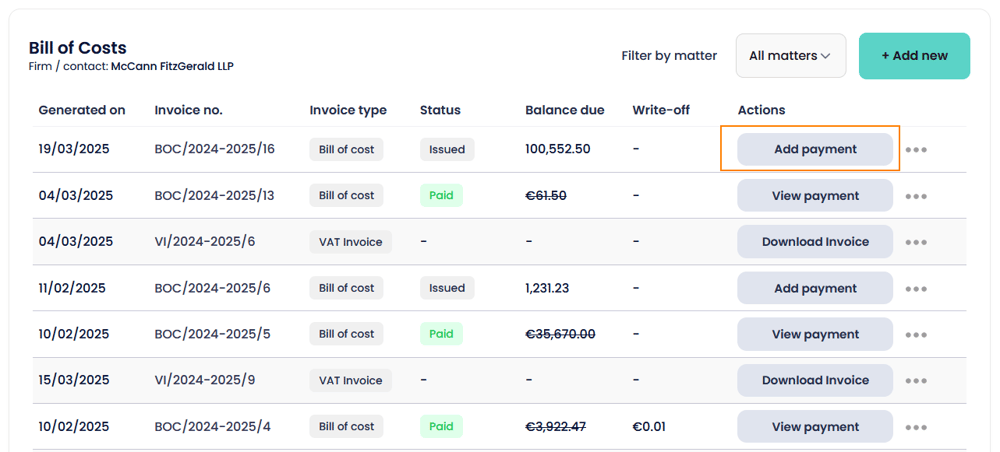Click the Balance due column header
This screenshot has width=1000, height=452.
point(564,110)
